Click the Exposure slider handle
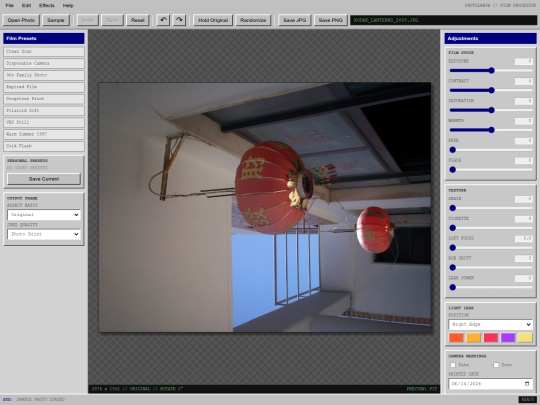Image resolution: width=540 pixels, height=405 pixels. point(491,71)
